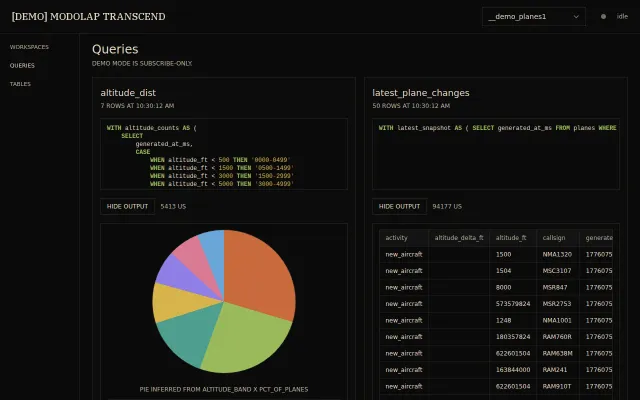This screenshot has width=640, height=400.
Task: Click the 50 ROWS AT 10:30:12 AM label
Action: tap(411, 106)
